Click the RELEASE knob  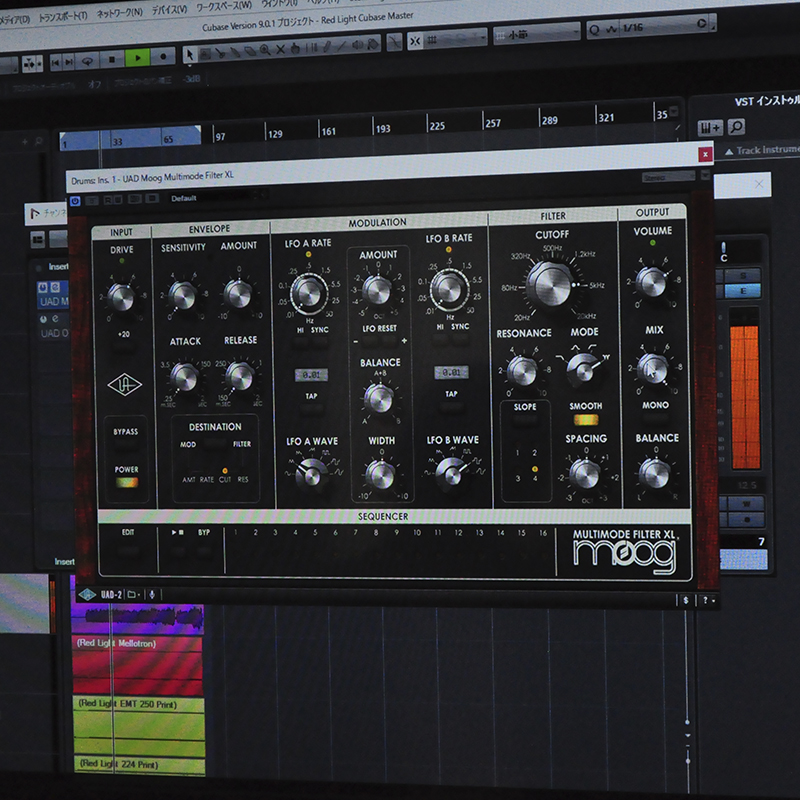coord(239,376)
